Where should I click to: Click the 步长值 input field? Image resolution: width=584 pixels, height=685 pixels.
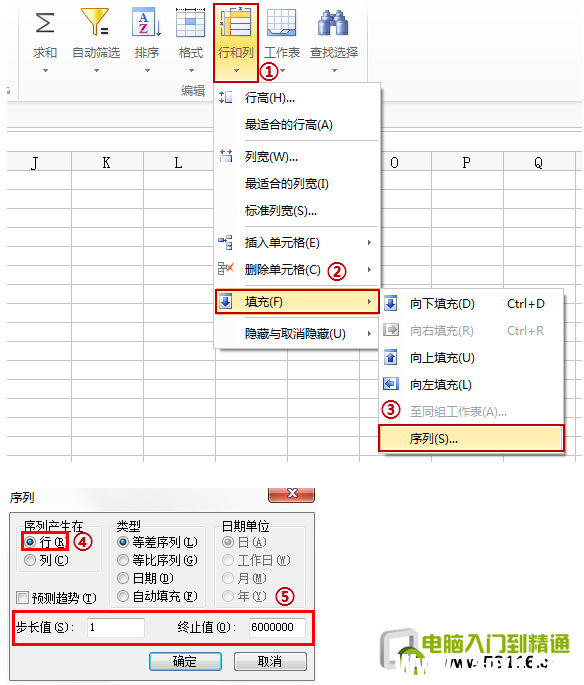pyautogui.click(x=116, y=627)
